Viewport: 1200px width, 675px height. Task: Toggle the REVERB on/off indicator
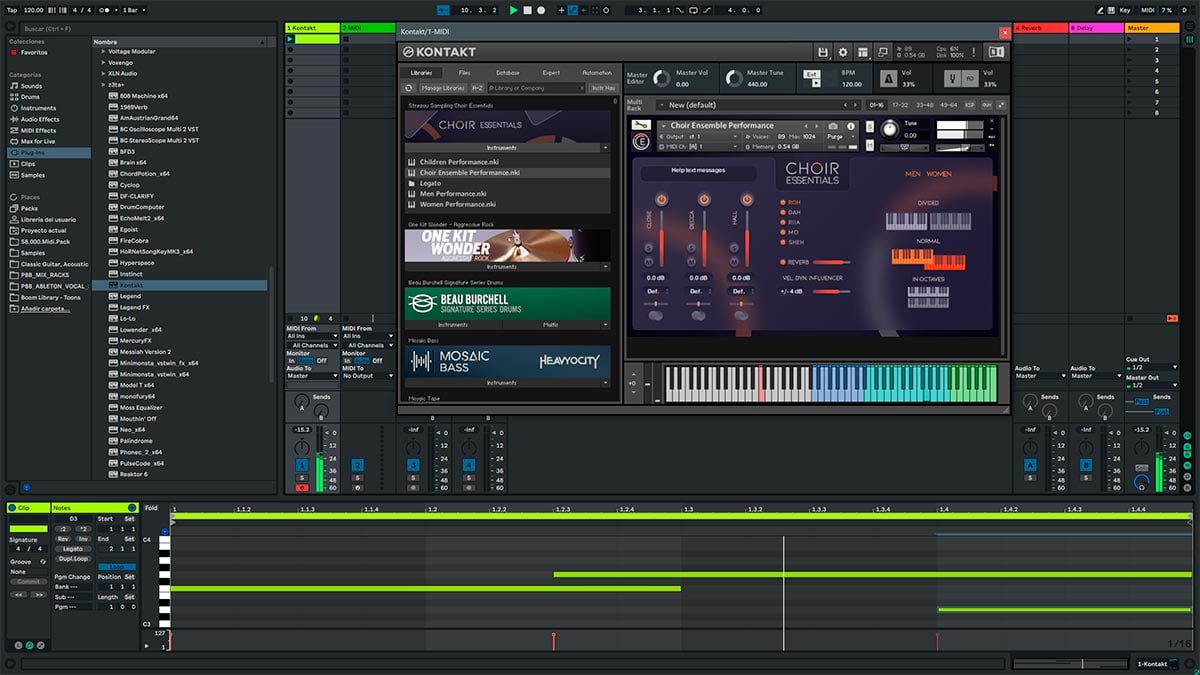tap(782, 262)
